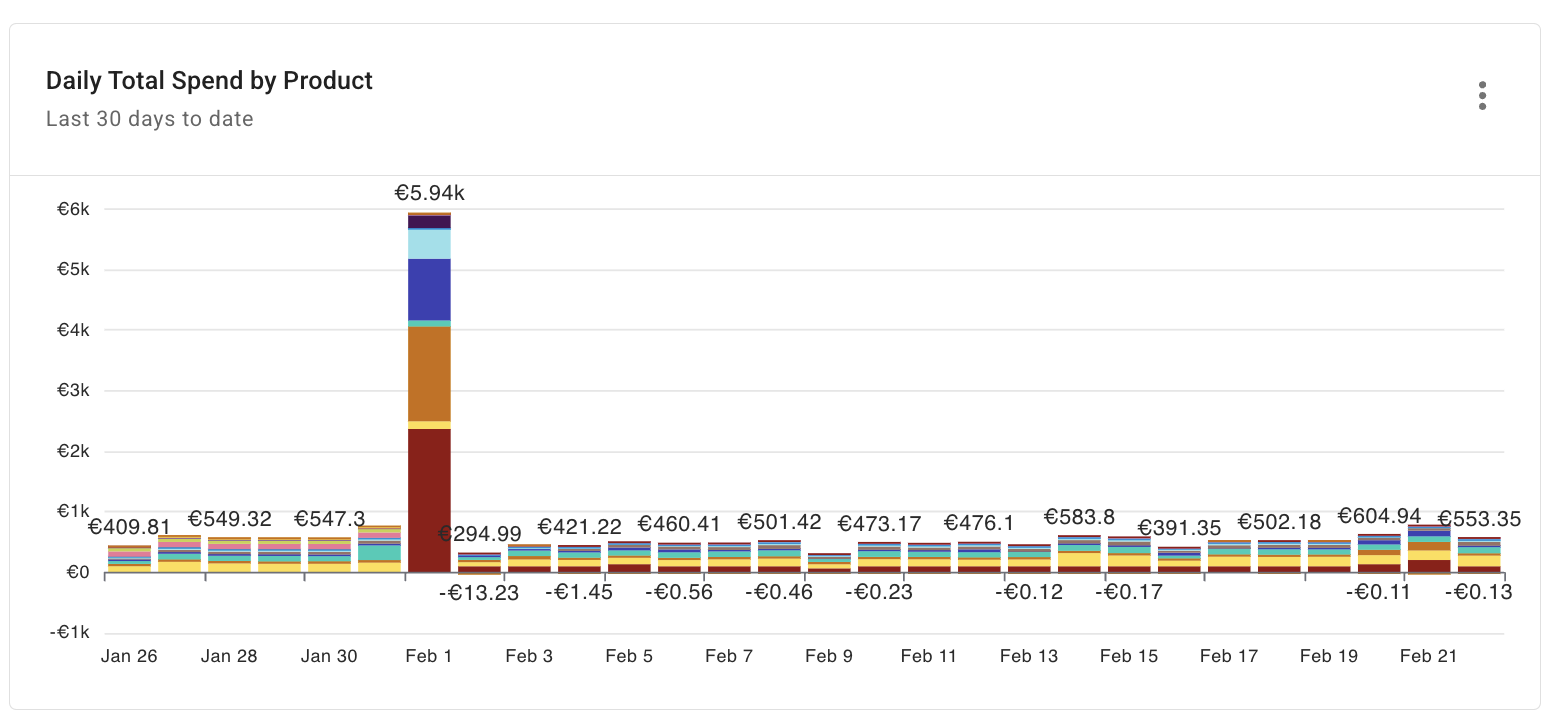Click the Last 30 days to date subtitle

pyautogui.click(x=149, y=118)
